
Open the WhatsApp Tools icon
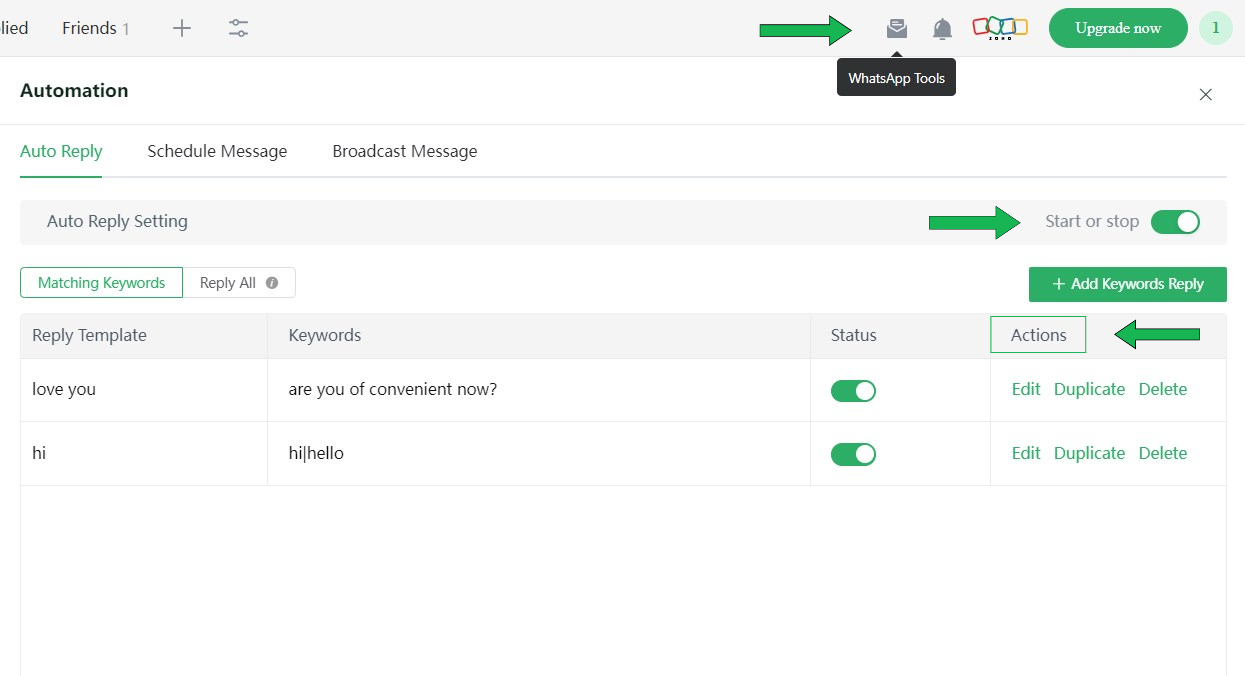pos(897,29)
